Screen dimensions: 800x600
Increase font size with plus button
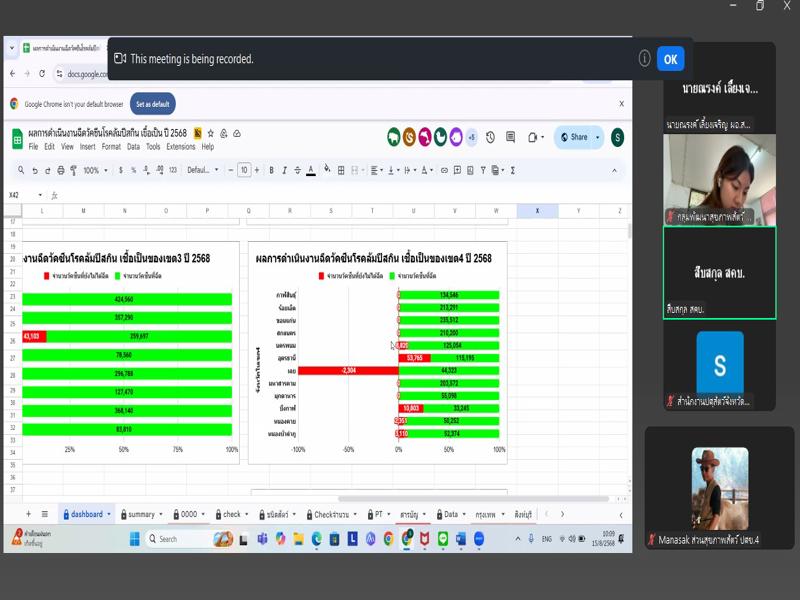point(257,170)
